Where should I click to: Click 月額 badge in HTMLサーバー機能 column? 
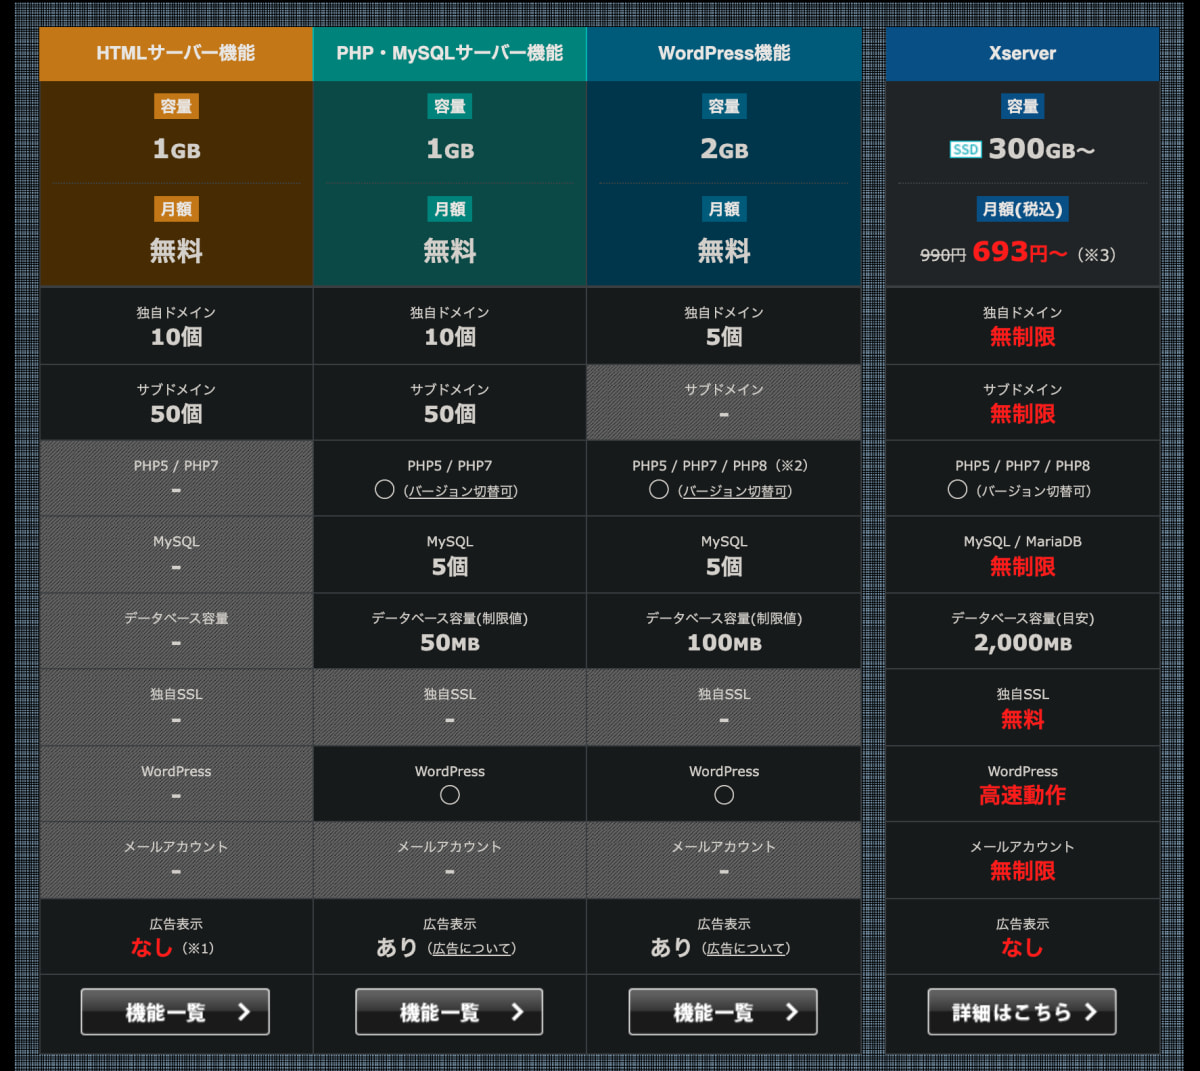pyautogui.click(x=176, y=209)
